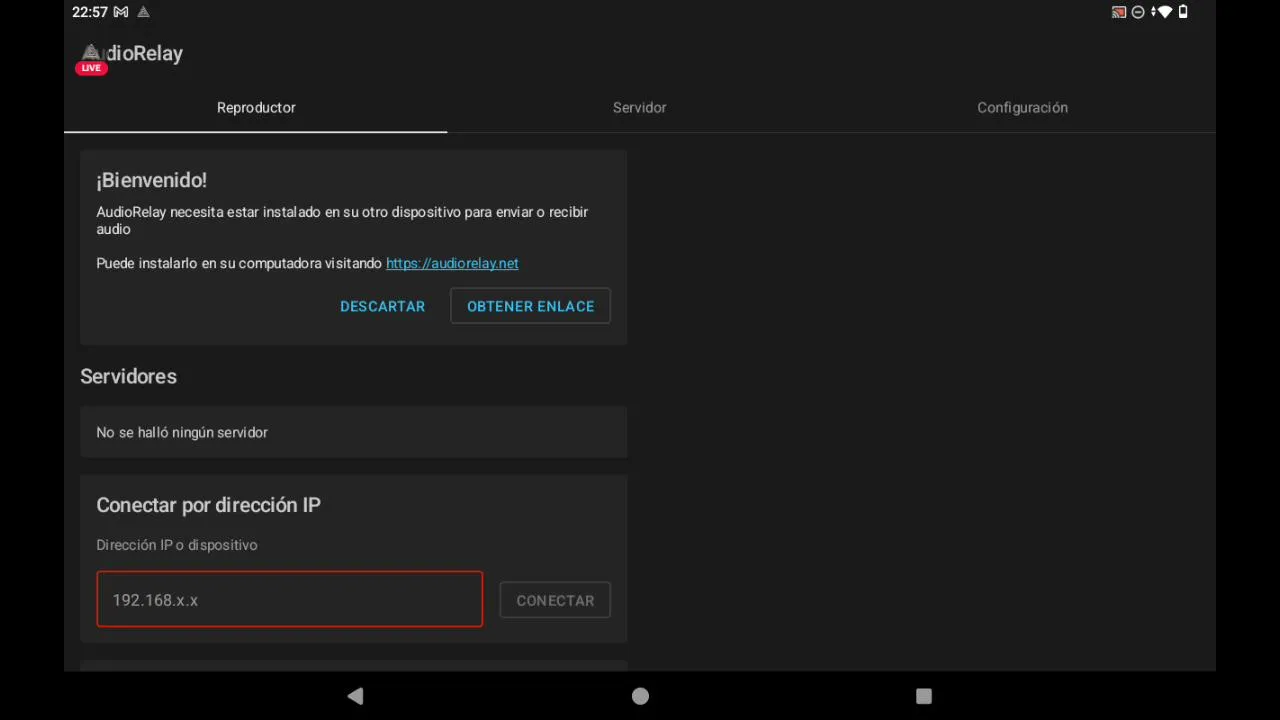Open the audiorelay.net link
1280x720 pixels.
(x=452, y=263)
